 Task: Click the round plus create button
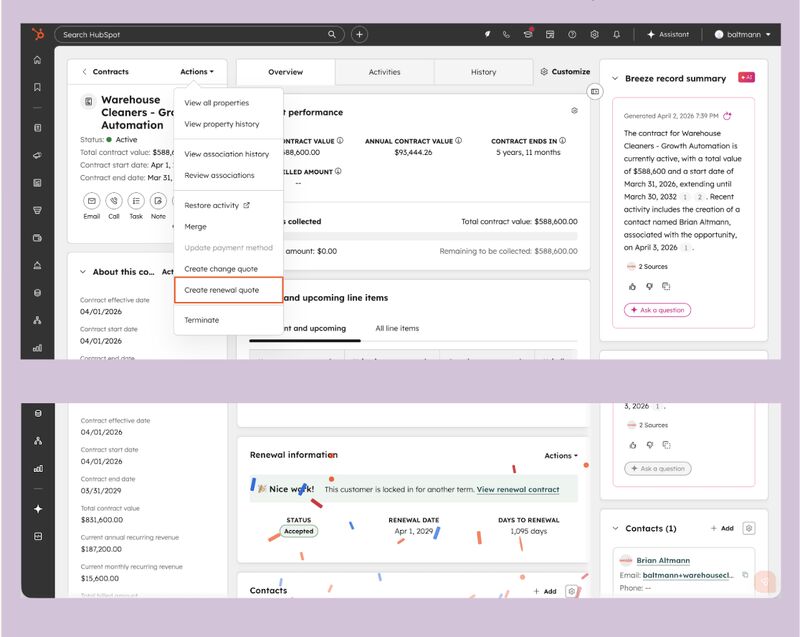tap(359, 34)
